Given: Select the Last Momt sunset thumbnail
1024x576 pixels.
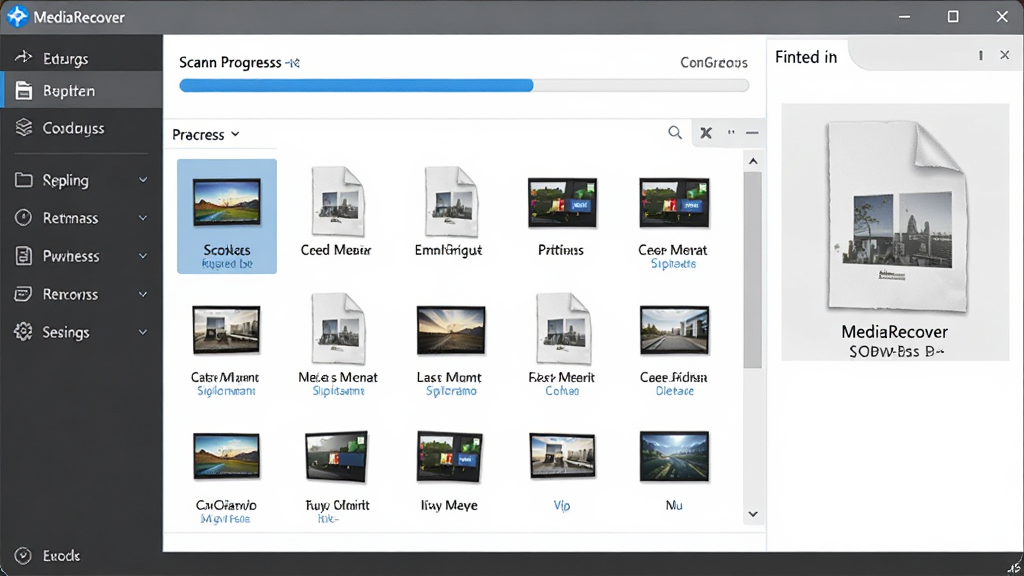Looking at the screenshot, I should coord(451,330).
